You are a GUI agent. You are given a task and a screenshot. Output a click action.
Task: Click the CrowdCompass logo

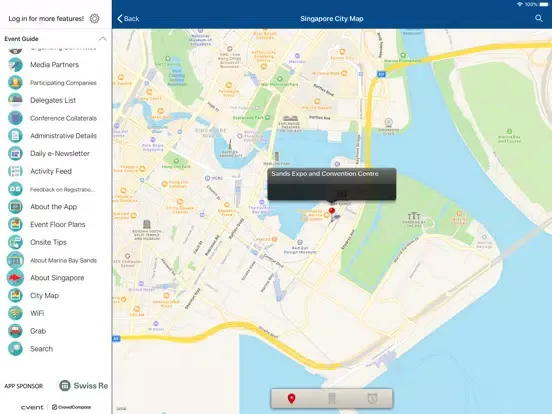(x=71, y=407)
